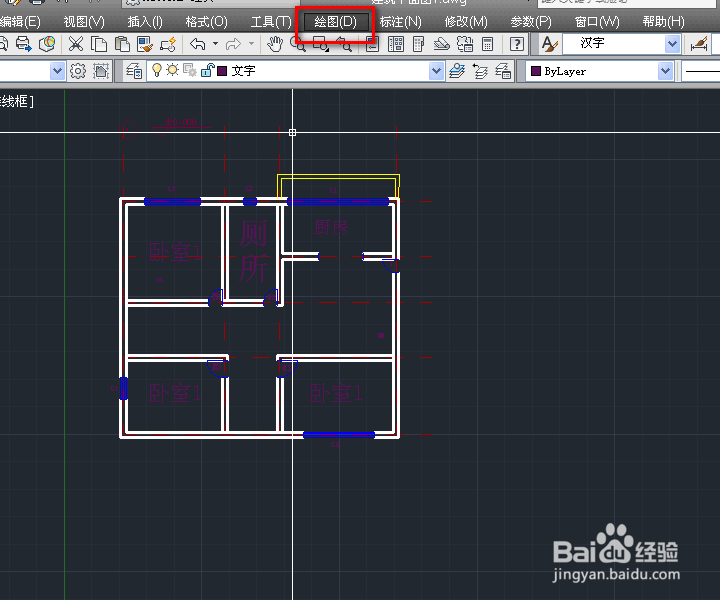The image size is (720, 600).
Task: Open the Markup Set Manager icon
Action: coord(465,45)
